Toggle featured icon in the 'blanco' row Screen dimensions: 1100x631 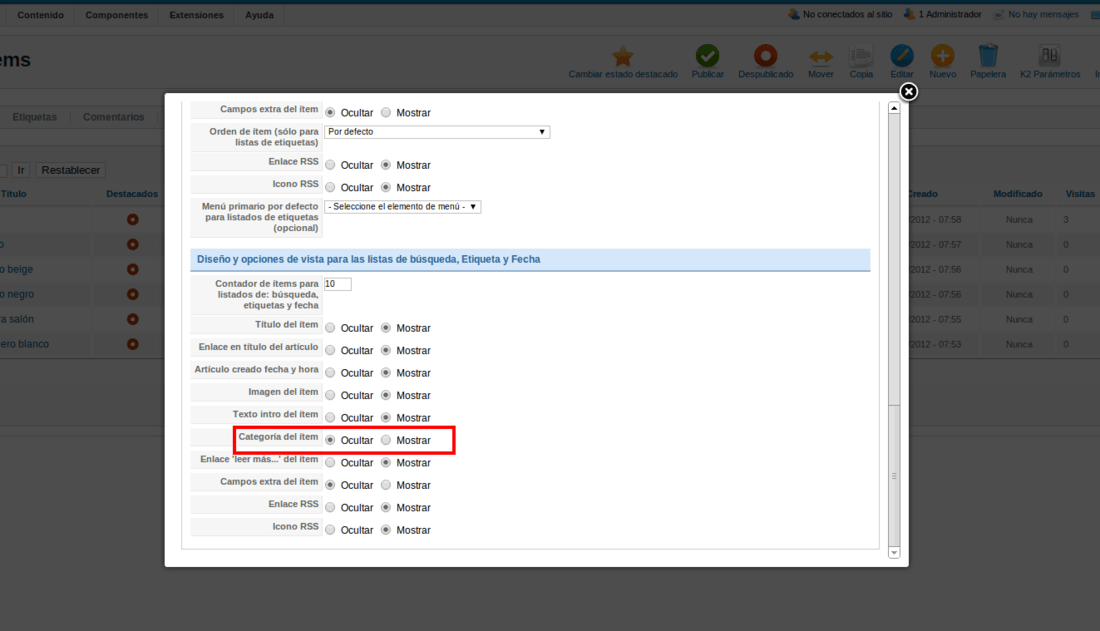[x=133, y=344]
